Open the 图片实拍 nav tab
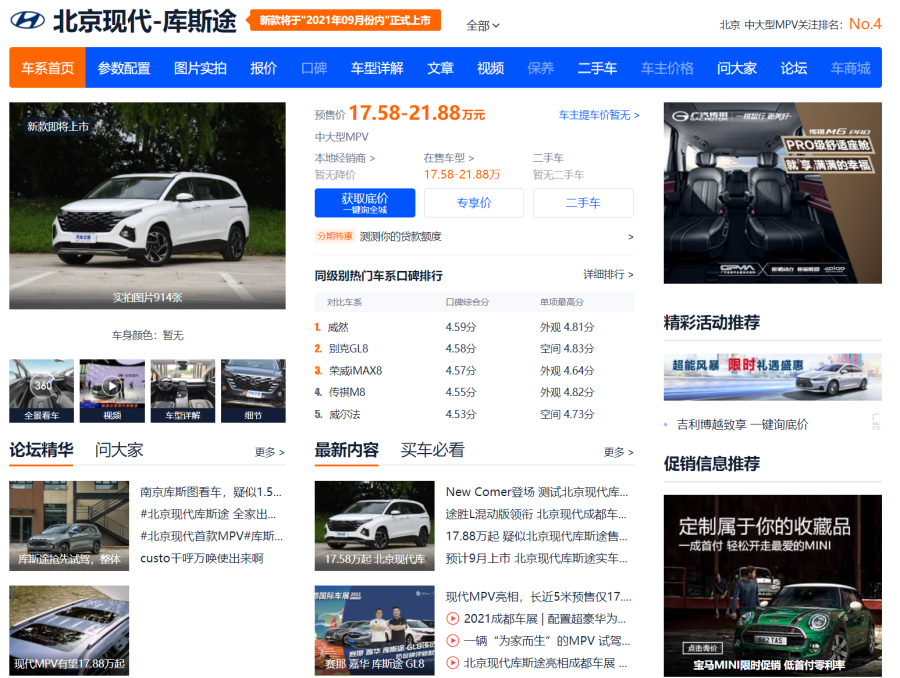 coord(200,68)
